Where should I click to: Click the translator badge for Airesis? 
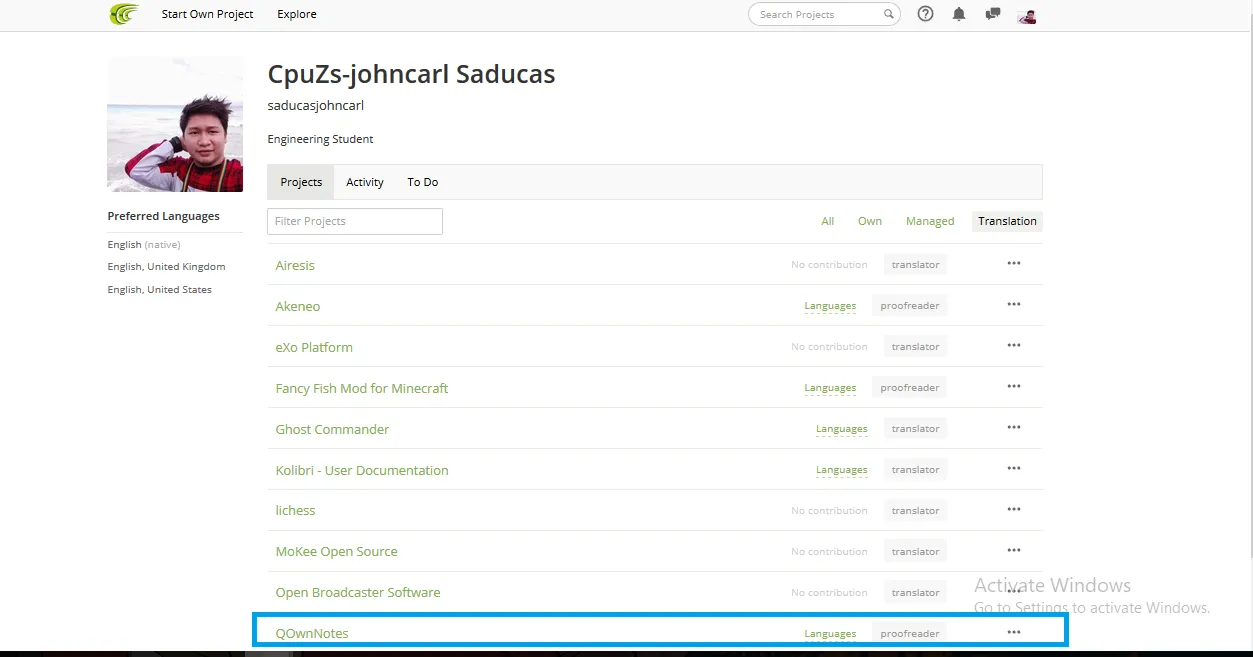[915, 265]
